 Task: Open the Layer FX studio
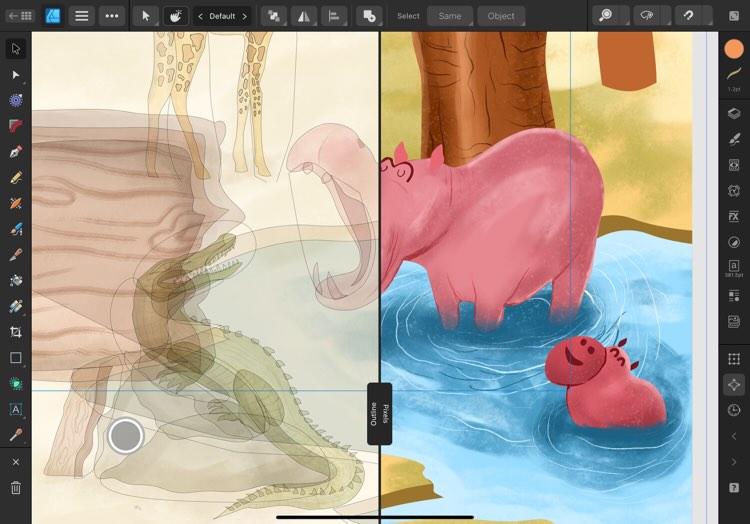coord(734,216)
